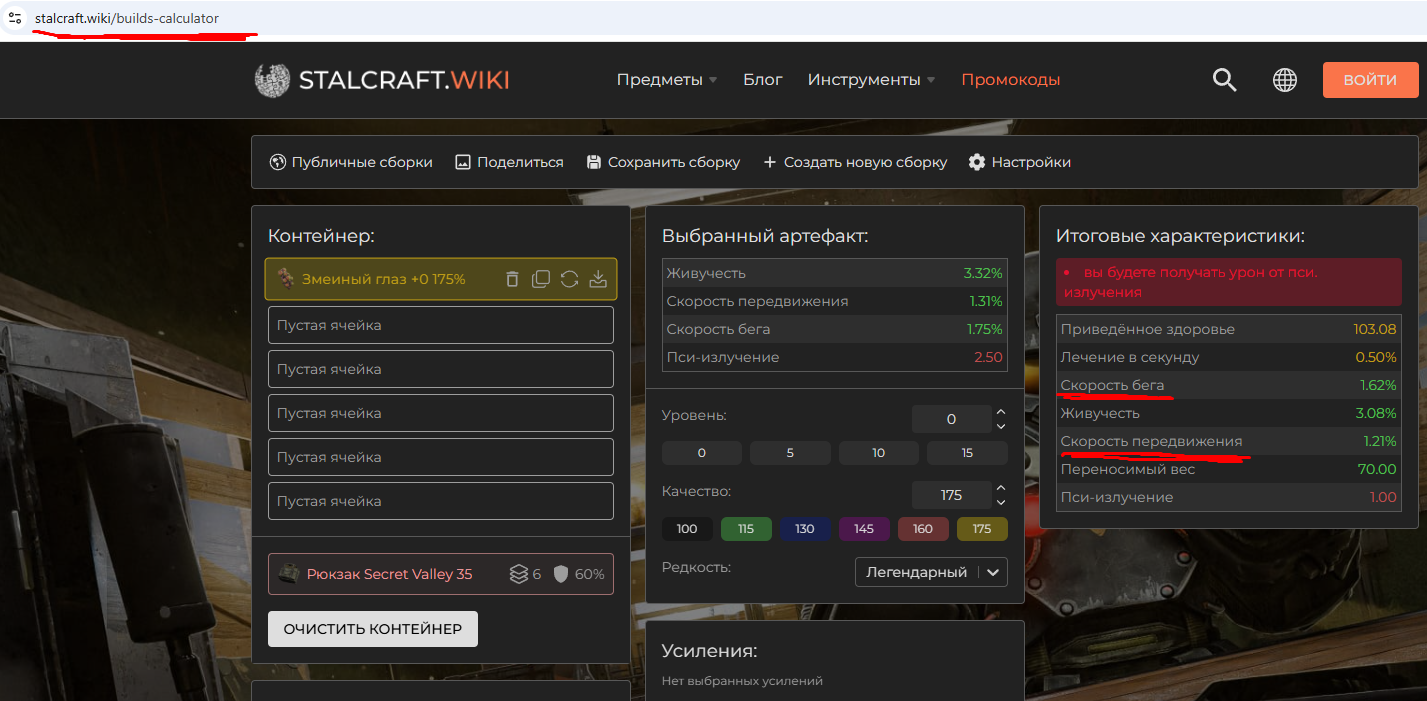Click the swap/refresh arrows icon on Змеиный глаз
1427x701 pixels.
click(569, 280)
